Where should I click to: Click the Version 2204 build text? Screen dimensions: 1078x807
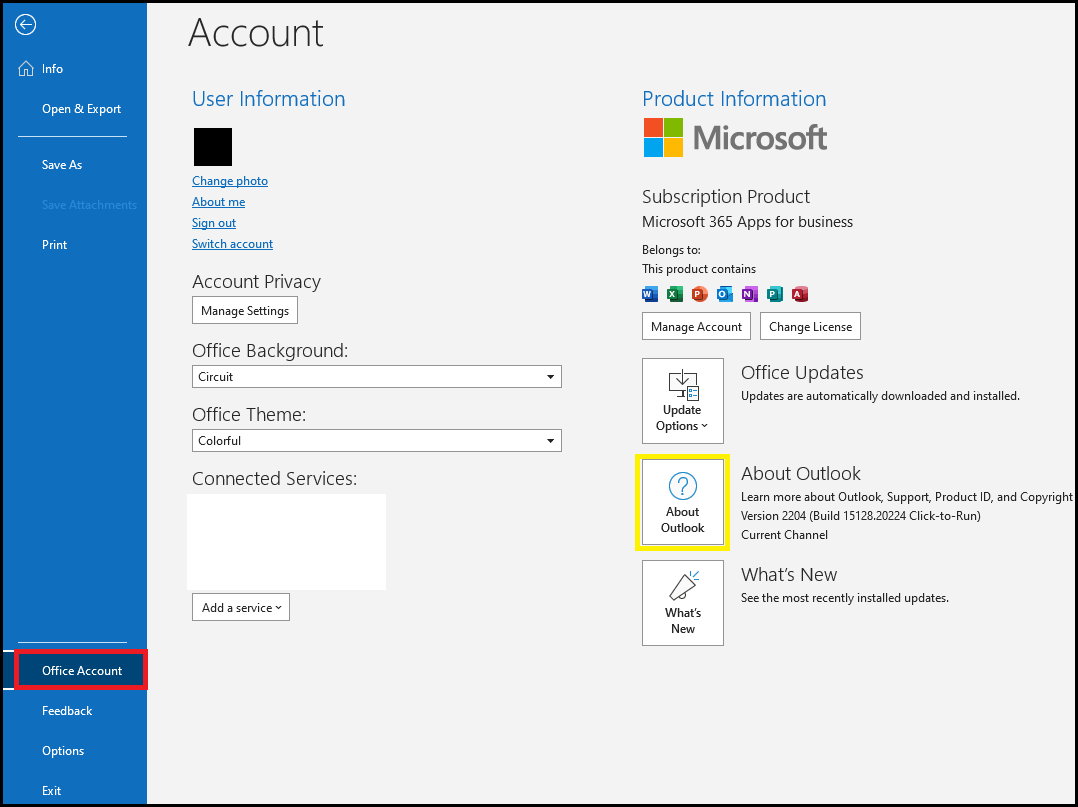tap(861, 516)
